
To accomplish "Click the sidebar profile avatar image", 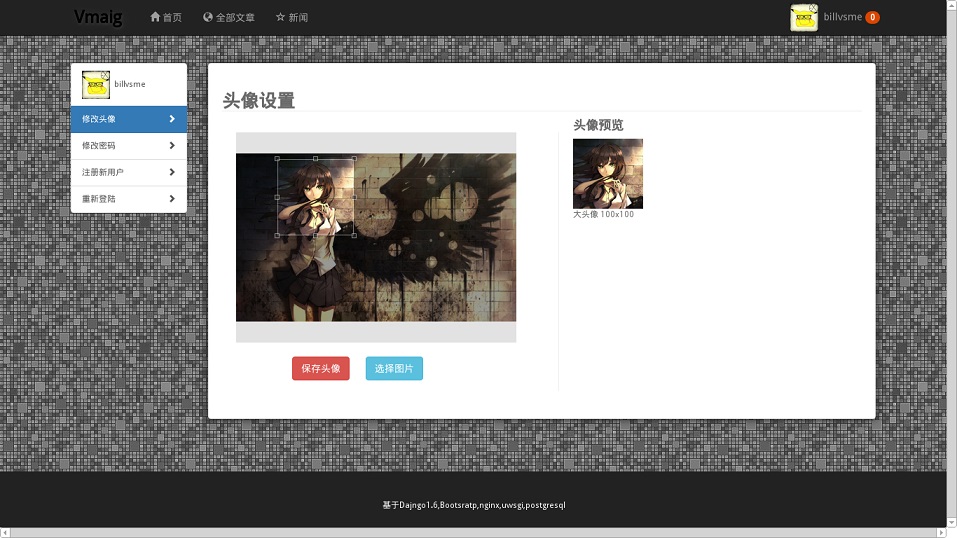I will (96, 84).
